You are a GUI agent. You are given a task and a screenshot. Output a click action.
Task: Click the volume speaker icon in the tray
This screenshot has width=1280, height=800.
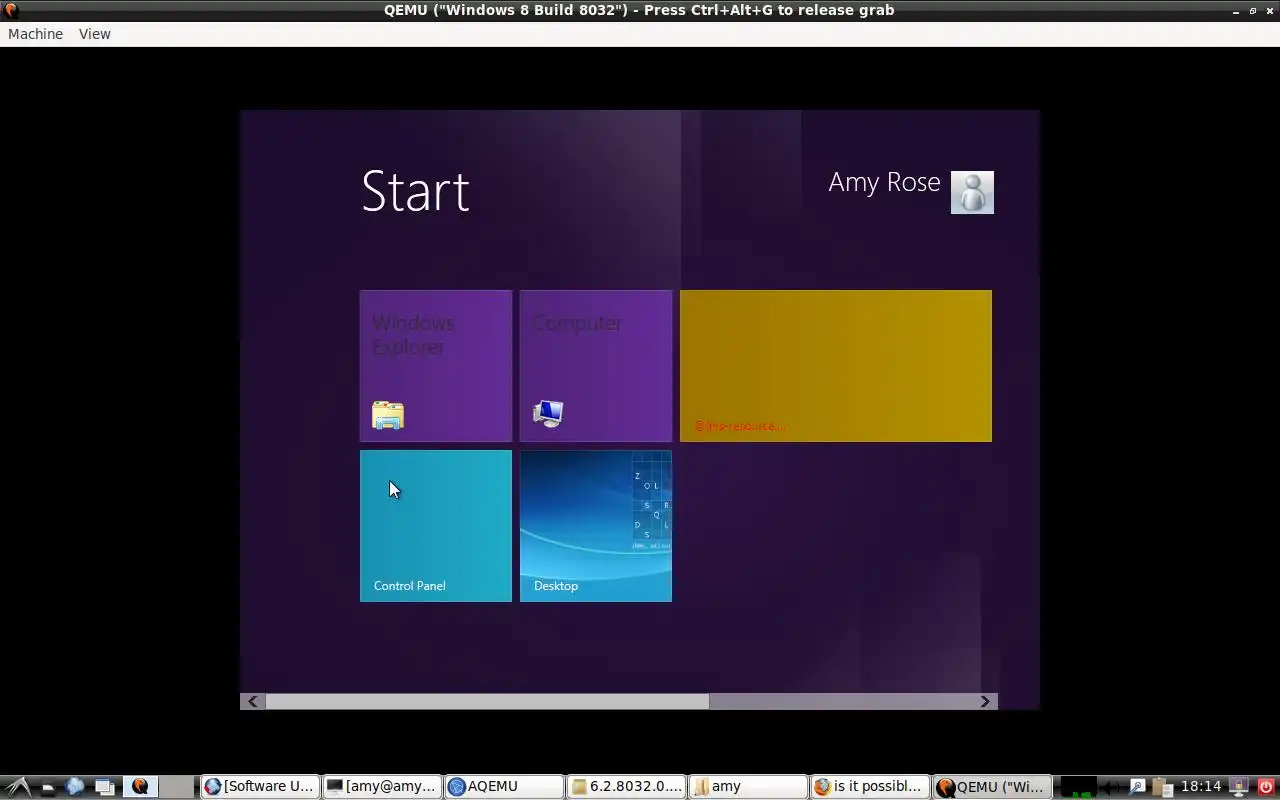1110,787
